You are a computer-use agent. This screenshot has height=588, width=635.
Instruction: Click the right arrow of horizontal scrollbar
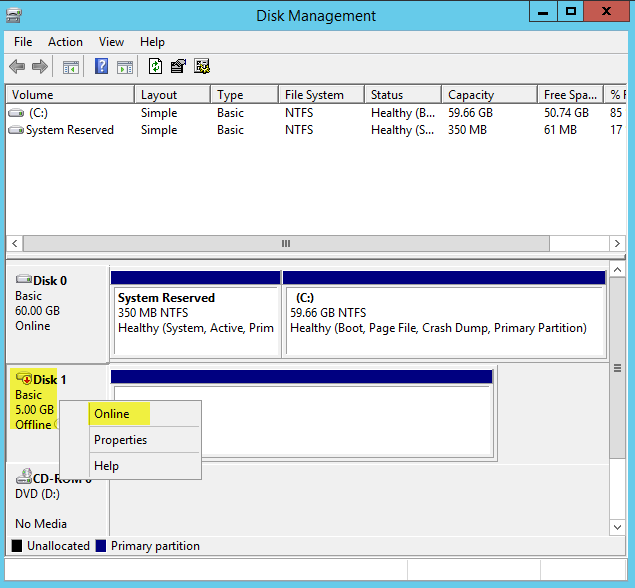pyautogui.click(x=617, y=243)
